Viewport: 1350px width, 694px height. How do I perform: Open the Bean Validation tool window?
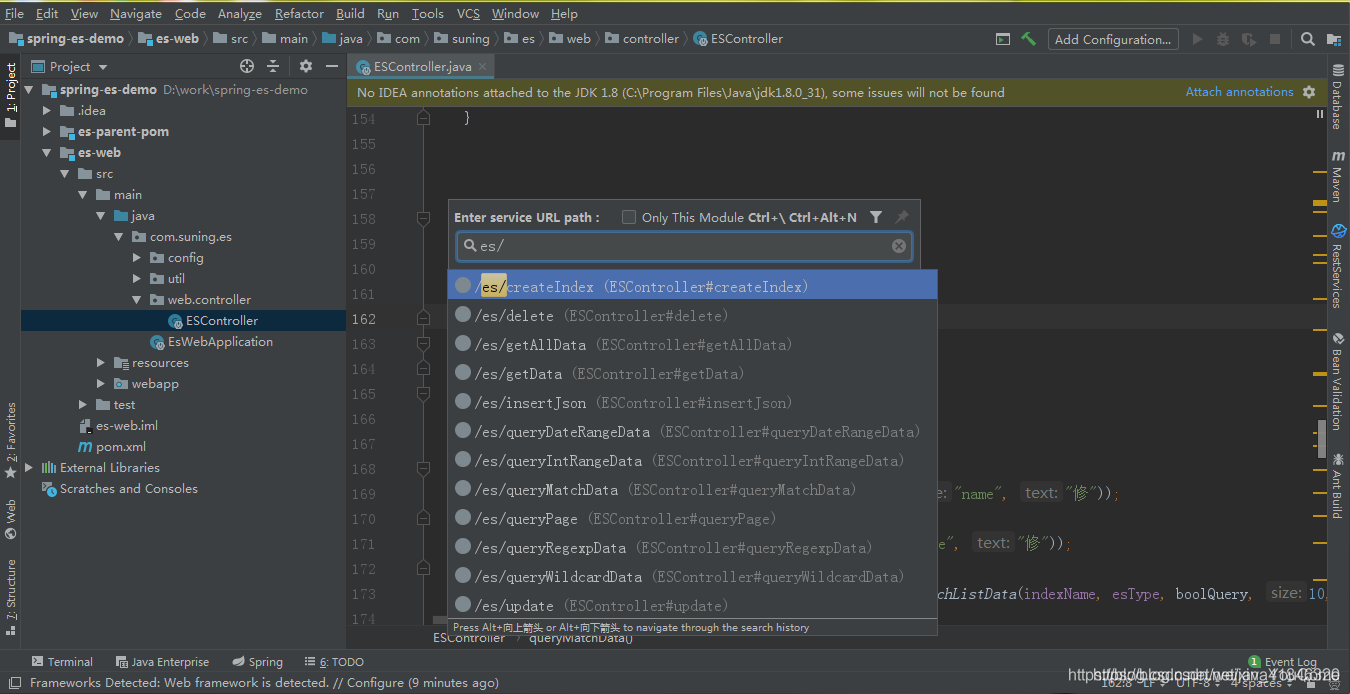pos(1337,382)
